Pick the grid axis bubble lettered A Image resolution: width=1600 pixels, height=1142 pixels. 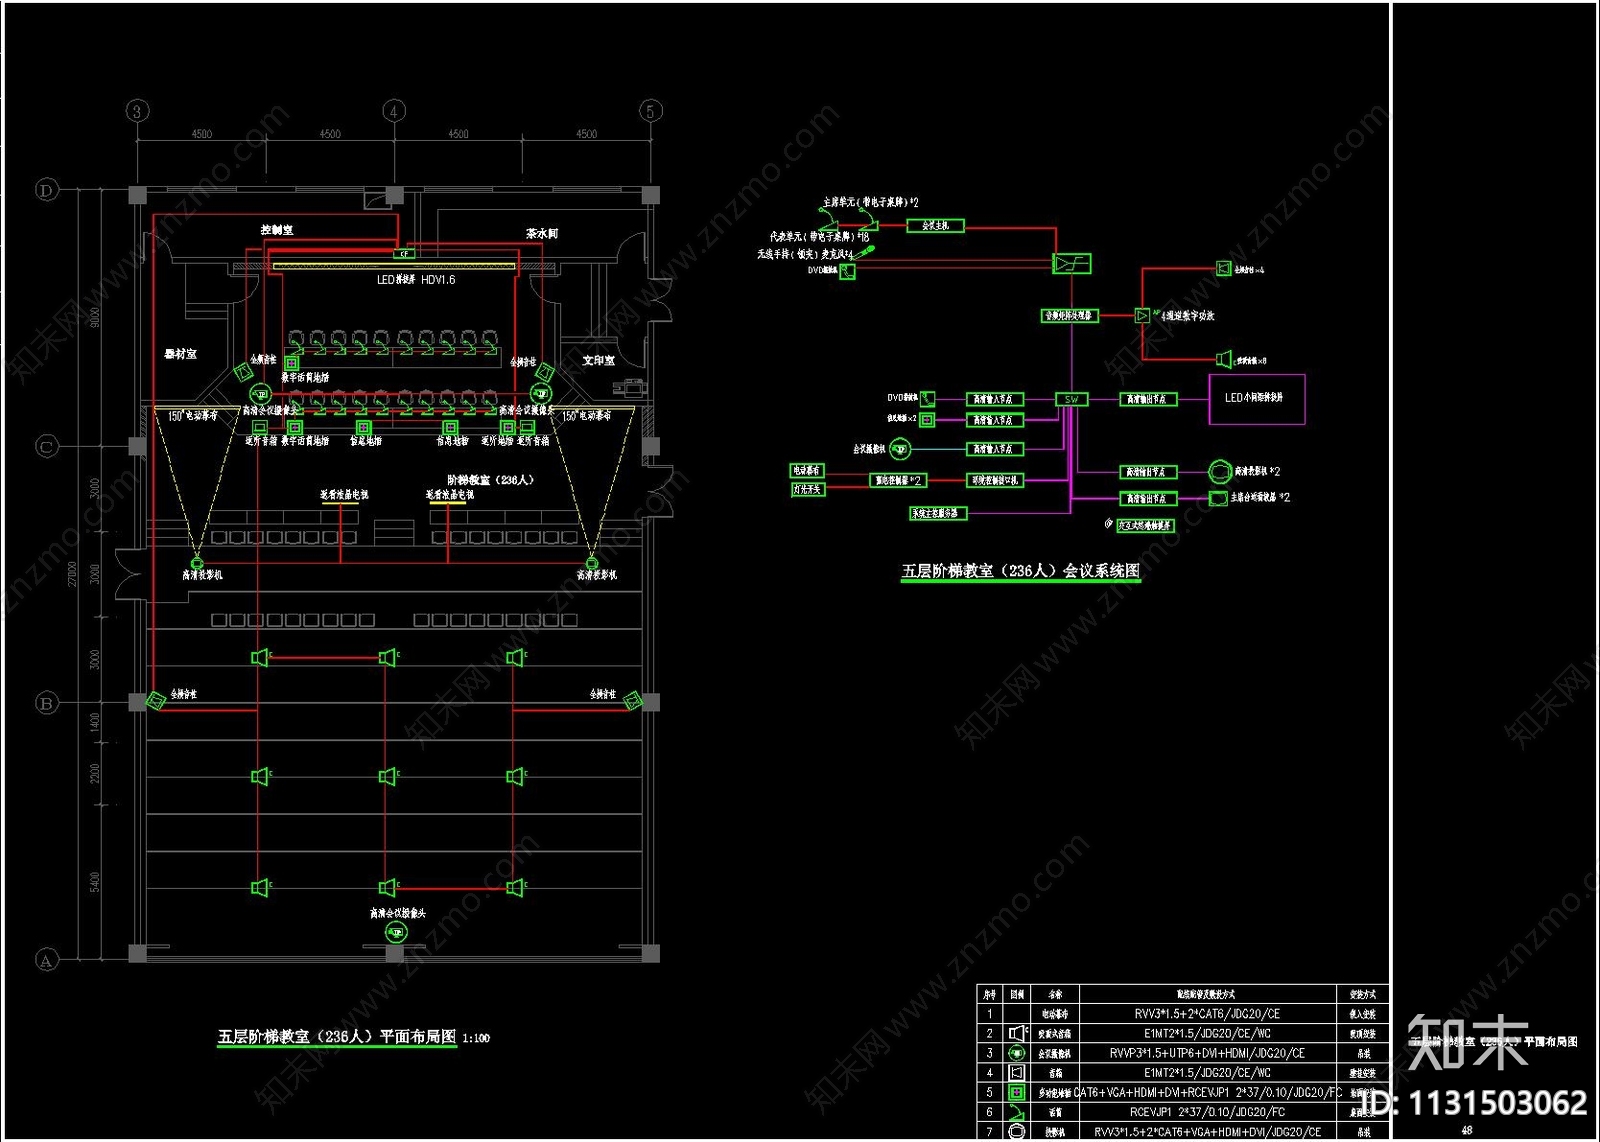tap(47, 960)
